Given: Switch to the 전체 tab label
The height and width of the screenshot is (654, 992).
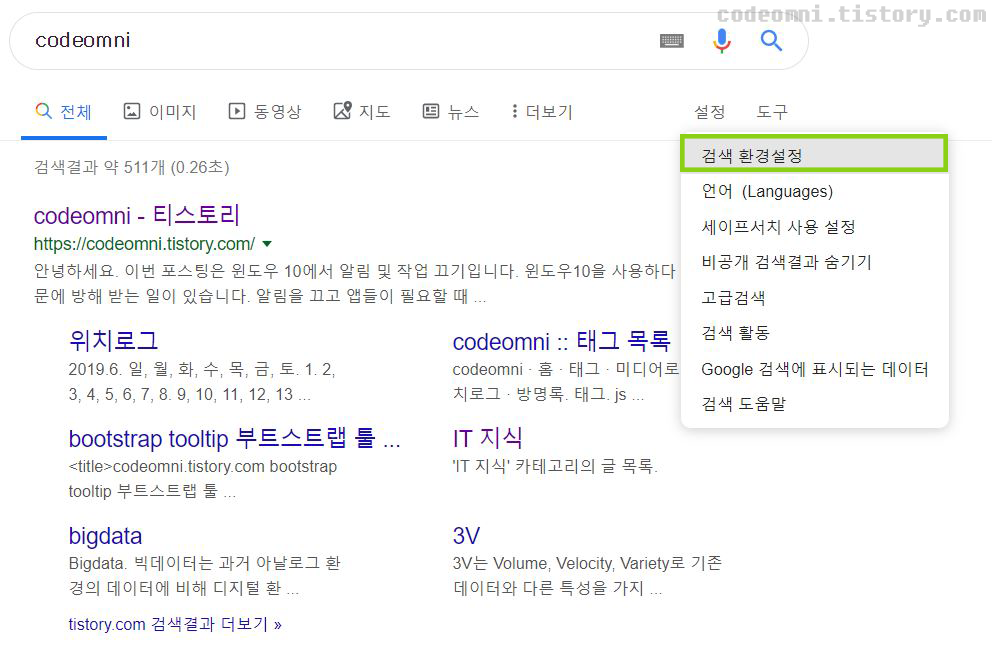Looking at the screenshot, I should [x=76, y=112].
